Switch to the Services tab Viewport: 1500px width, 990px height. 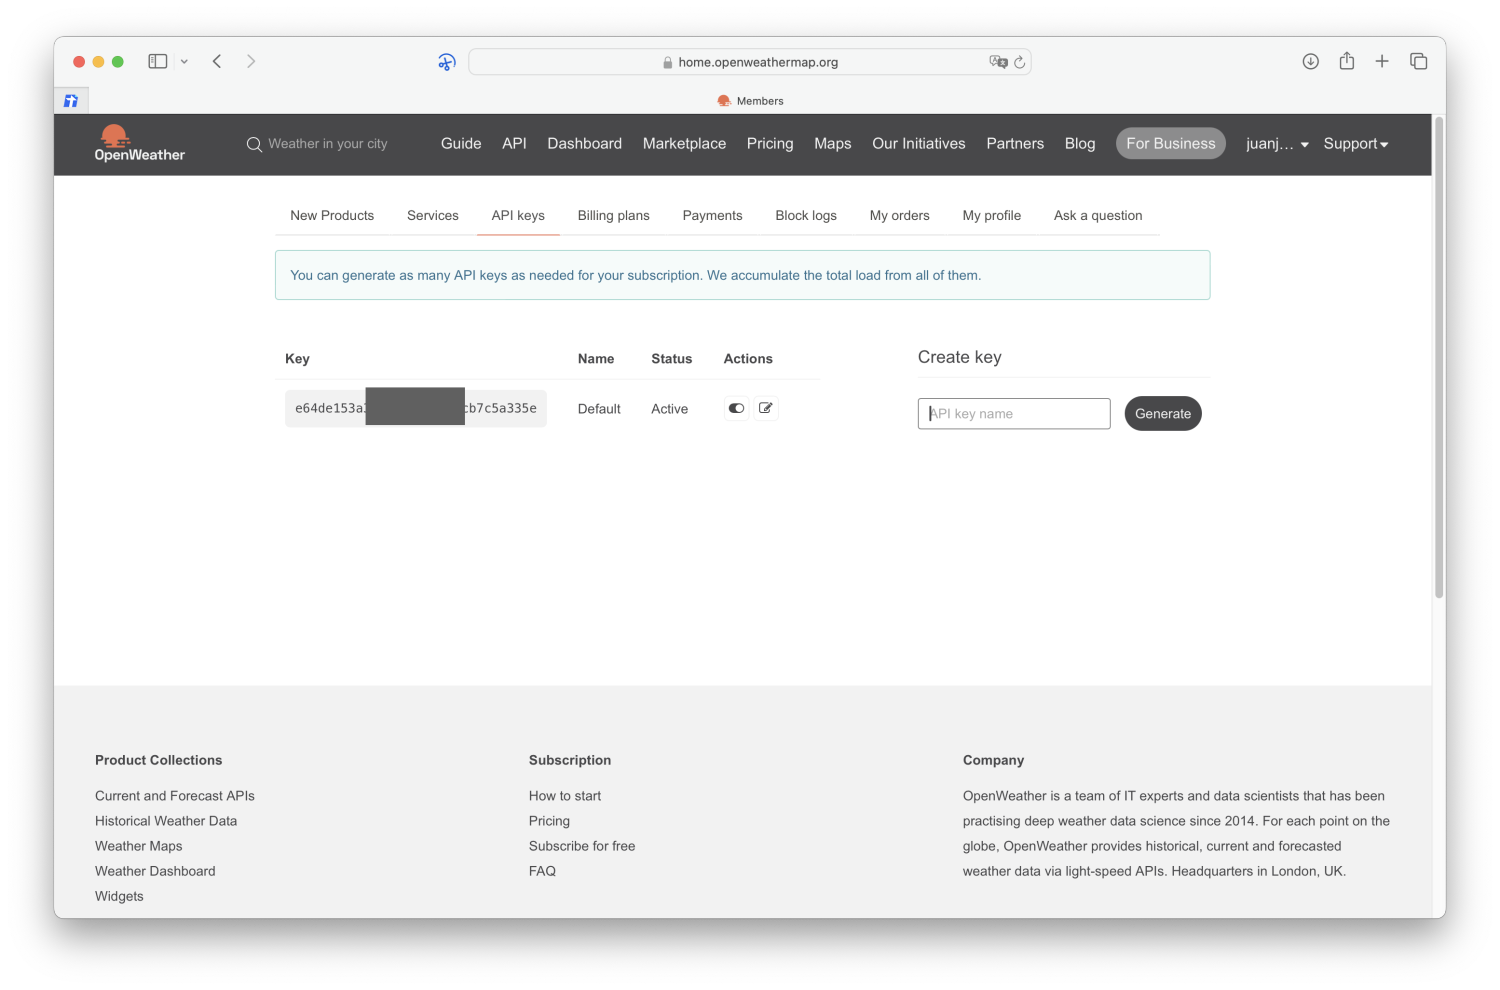tap(433, 215)
